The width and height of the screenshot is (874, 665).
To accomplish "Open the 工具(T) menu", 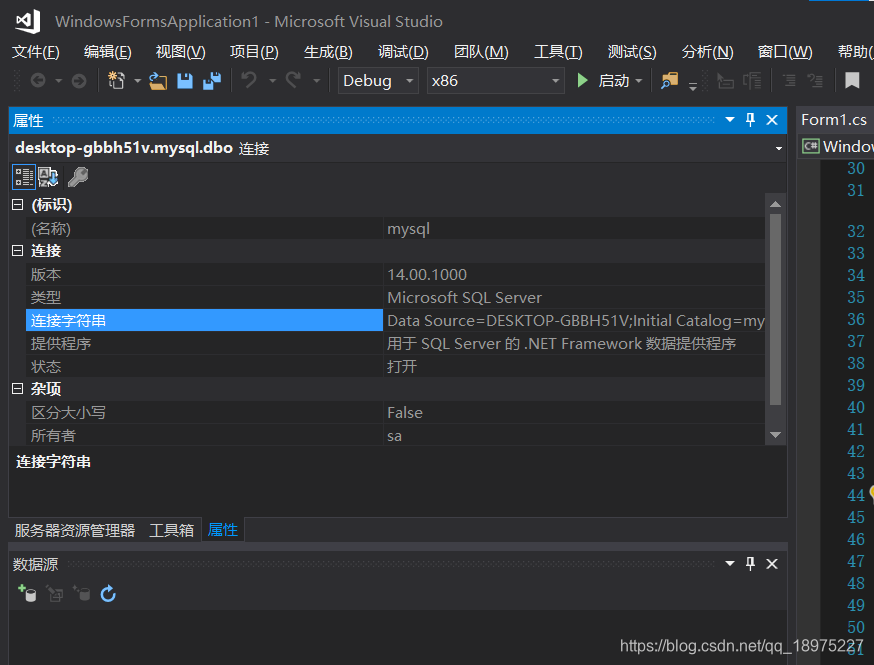I will tap(558, 52).
